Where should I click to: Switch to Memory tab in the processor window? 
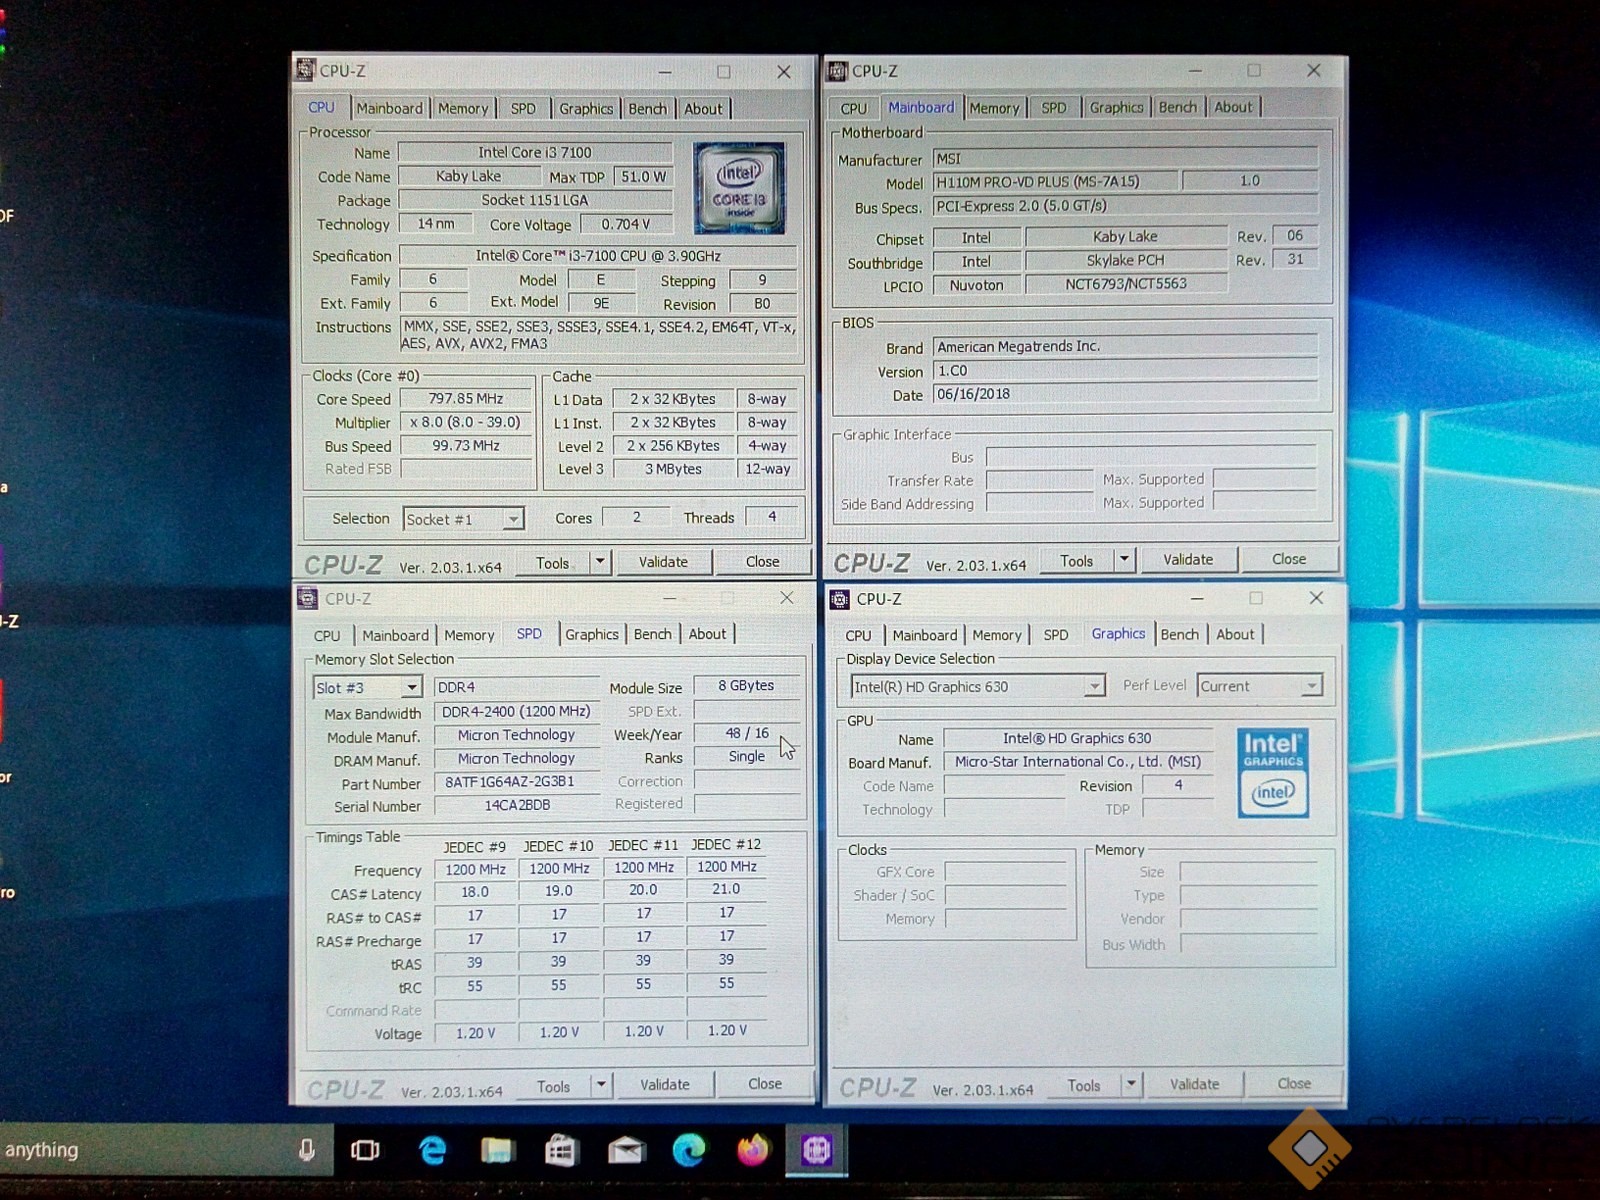(463, 109)
